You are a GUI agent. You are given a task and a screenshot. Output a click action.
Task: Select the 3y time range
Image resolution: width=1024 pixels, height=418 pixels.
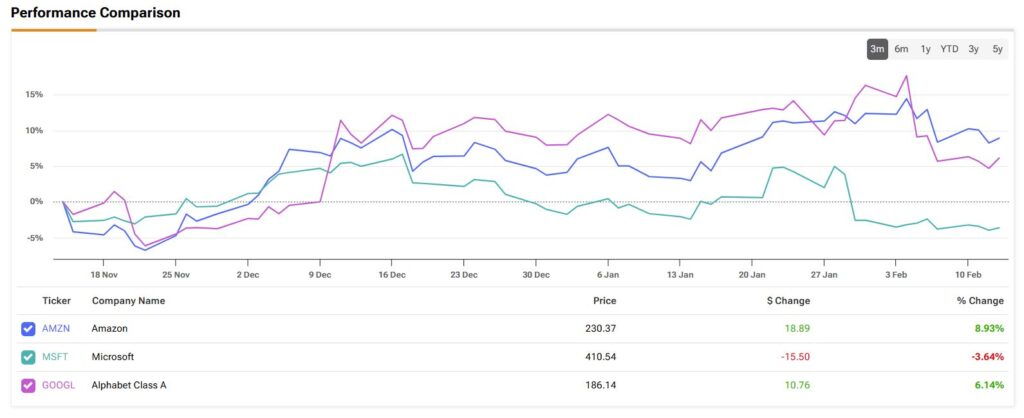tap(974, 49)
